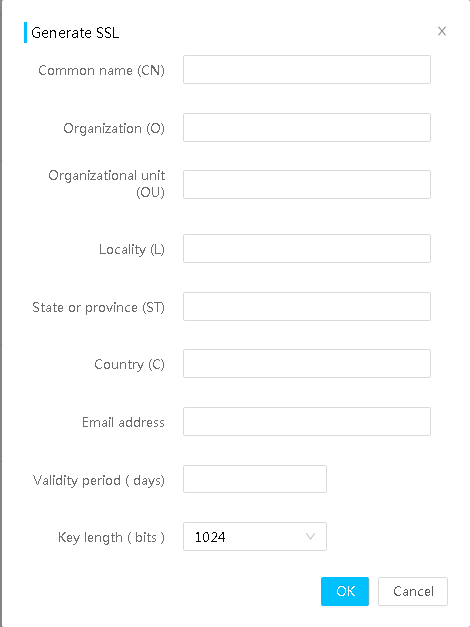
Task: Dismiss the dialog using Cancel
Action: tap(413, 591)
